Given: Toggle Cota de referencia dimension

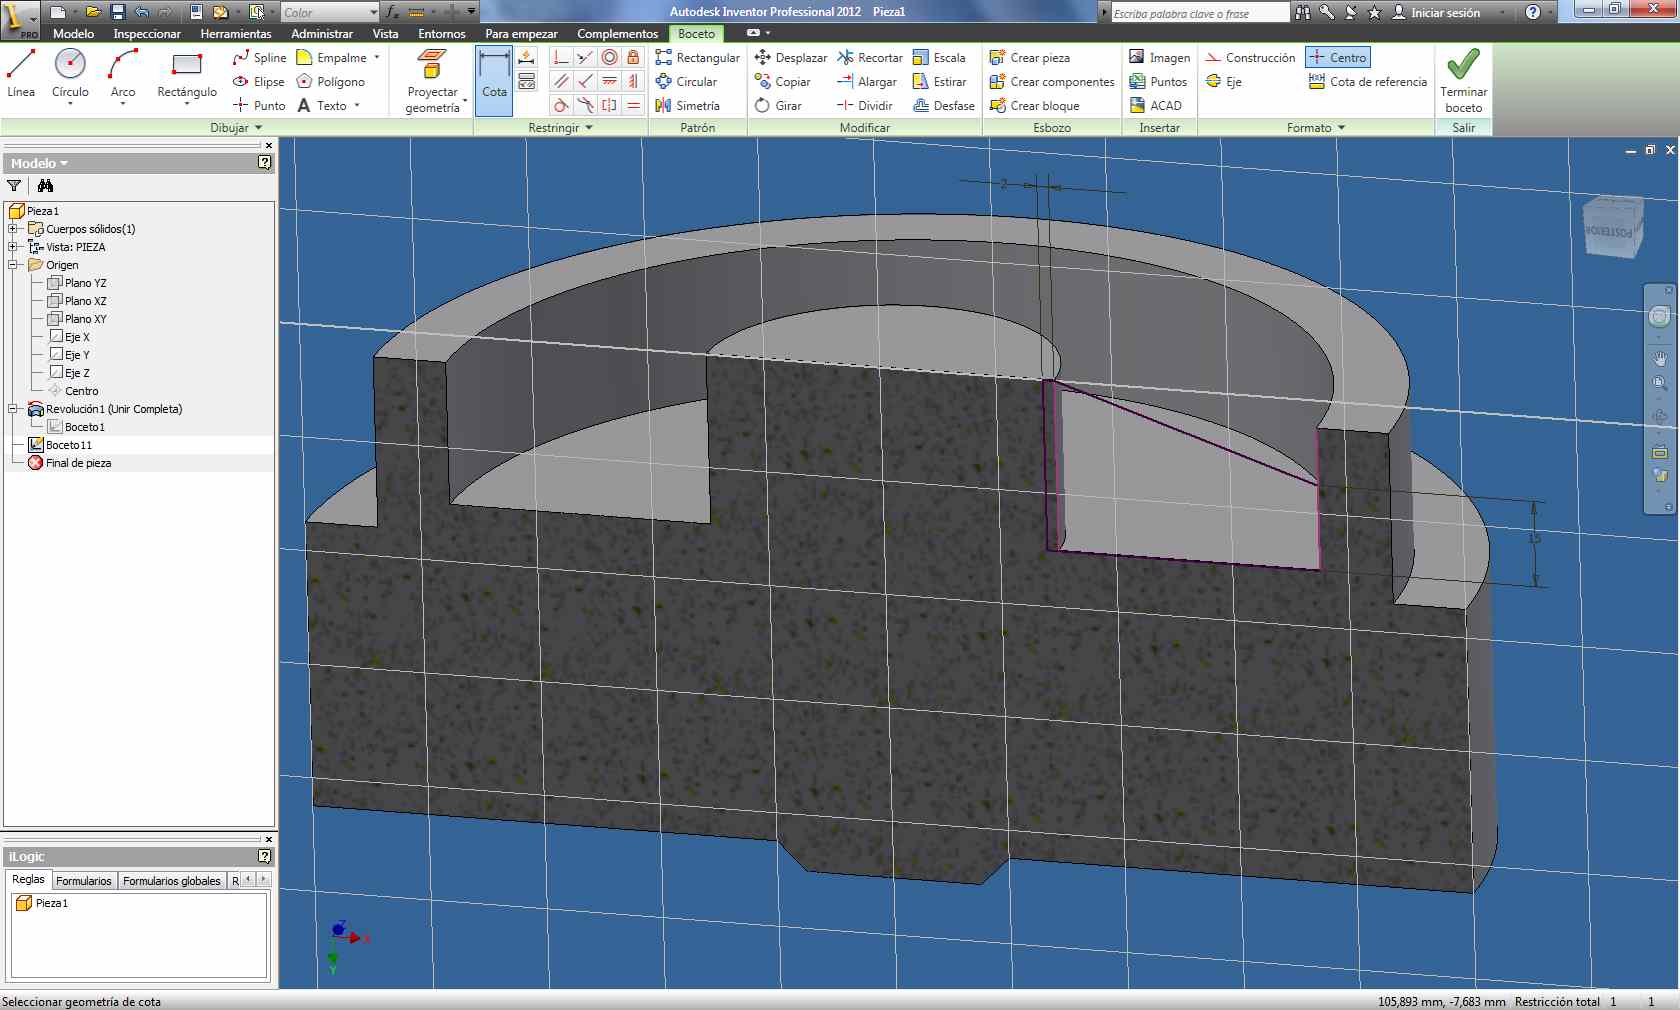Looking at the screenshot, I should point(1367,82).
